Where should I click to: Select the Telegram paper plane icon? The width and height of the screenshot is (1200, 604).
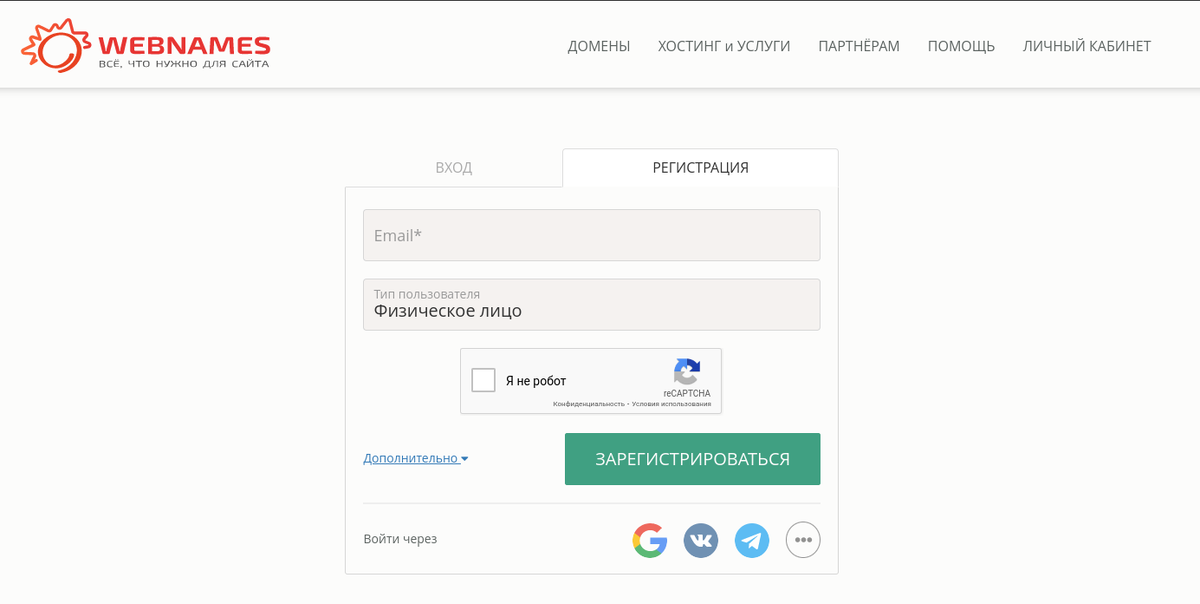click(752, 540)
